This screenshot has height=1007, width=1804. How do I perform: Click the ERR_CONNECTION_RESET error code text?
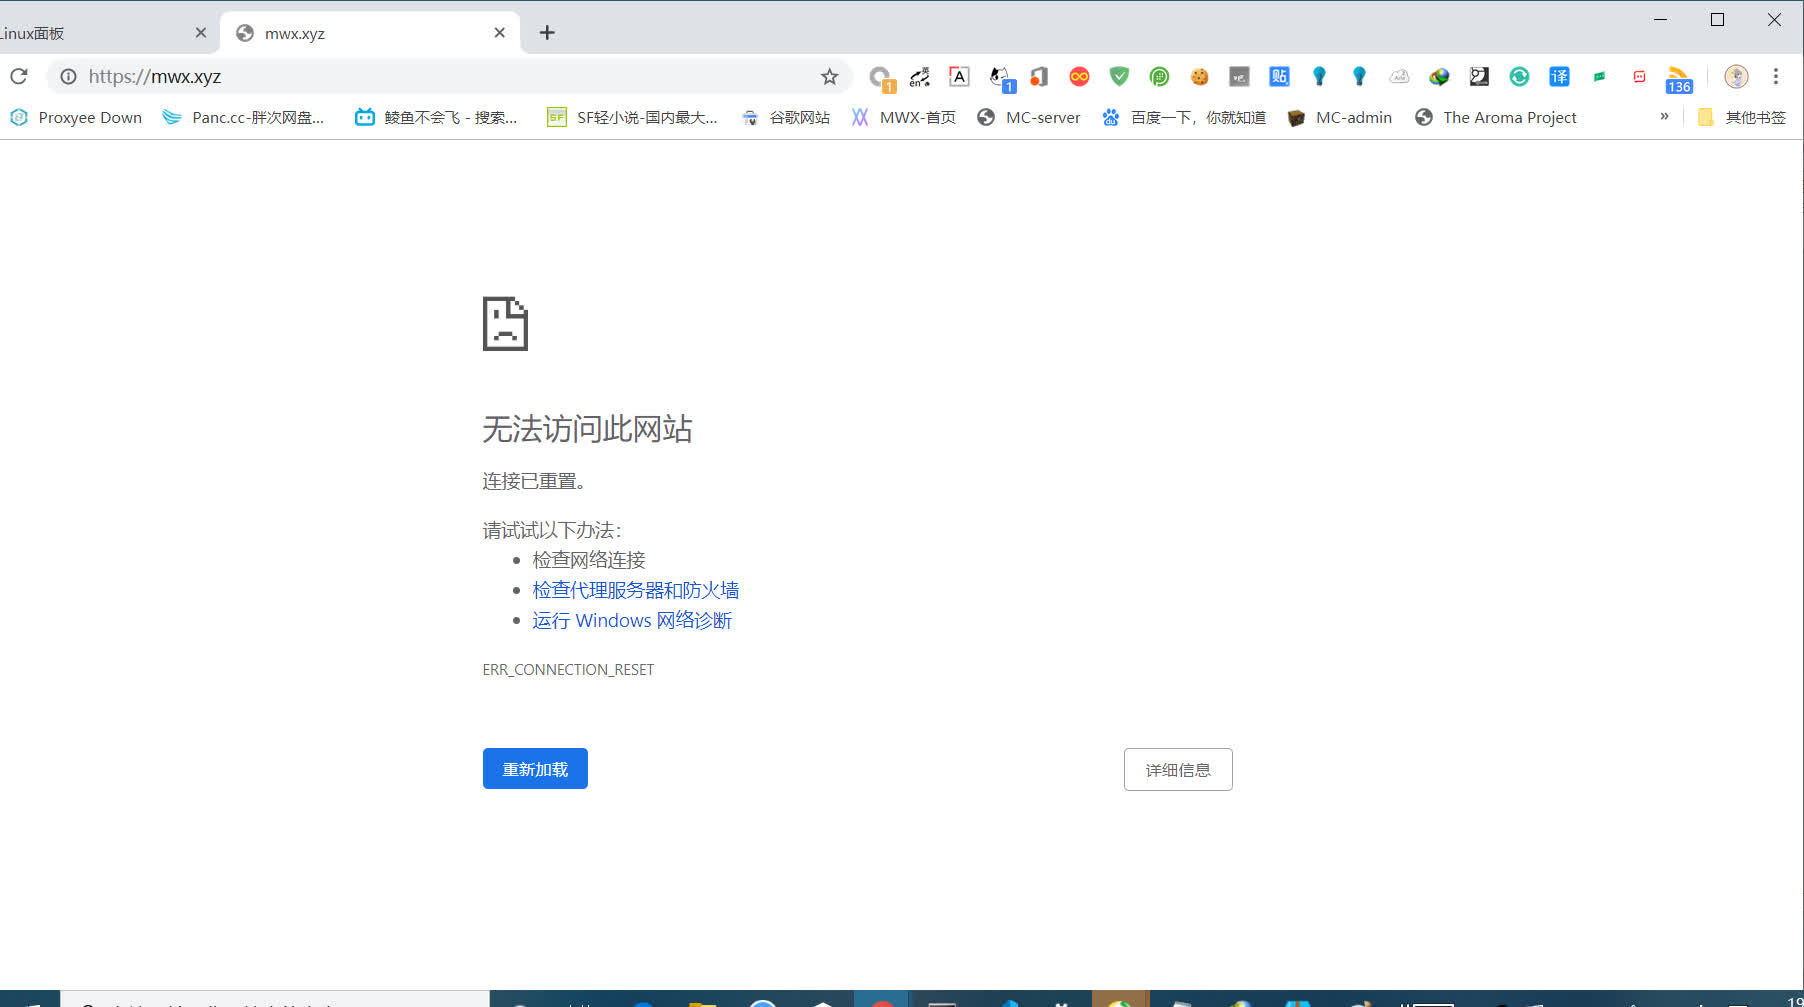coord(568,669)
